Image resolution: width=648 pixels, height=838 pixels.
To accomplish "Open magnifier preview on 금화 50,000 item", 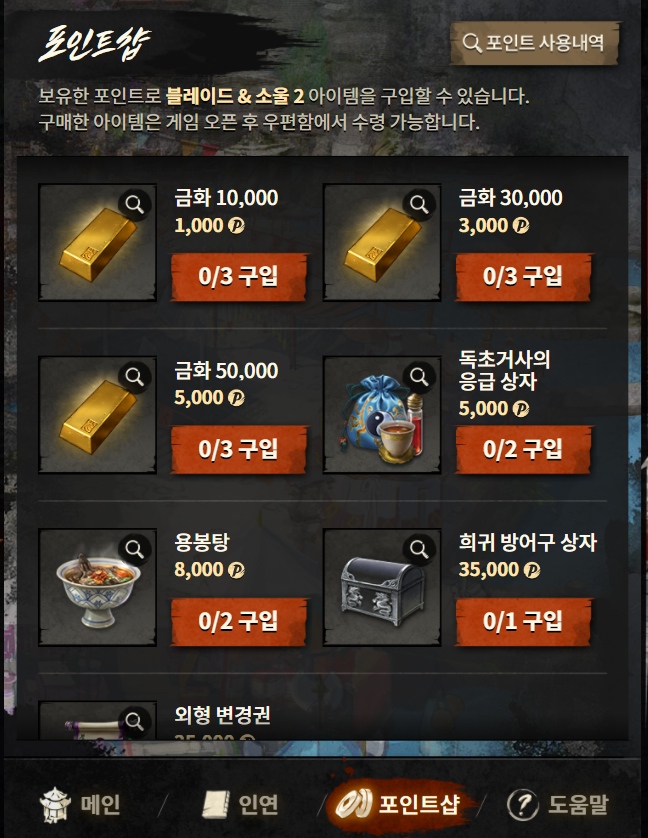I will pyautogui.click(x=135, y=377).
